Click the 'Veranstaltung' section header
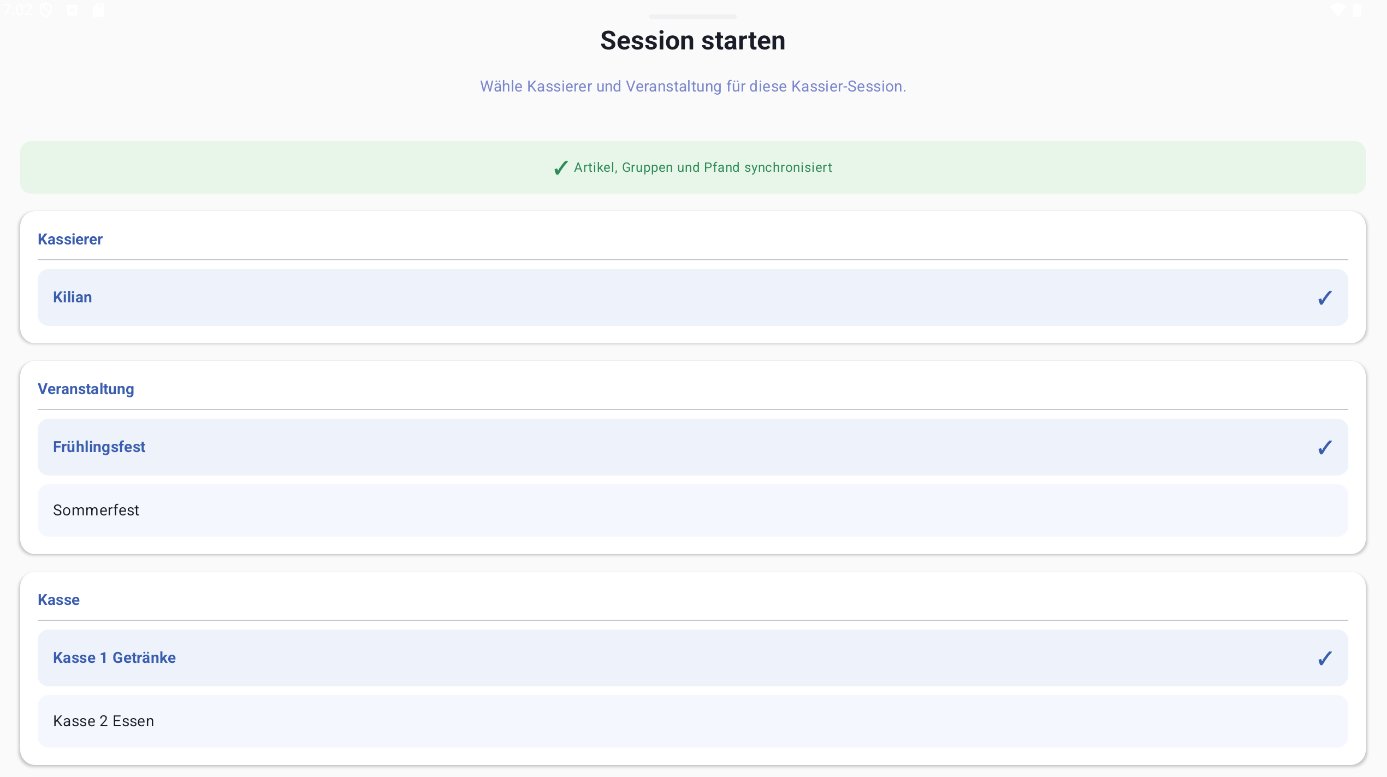The image size is (1387, 777). click(86, 389)
